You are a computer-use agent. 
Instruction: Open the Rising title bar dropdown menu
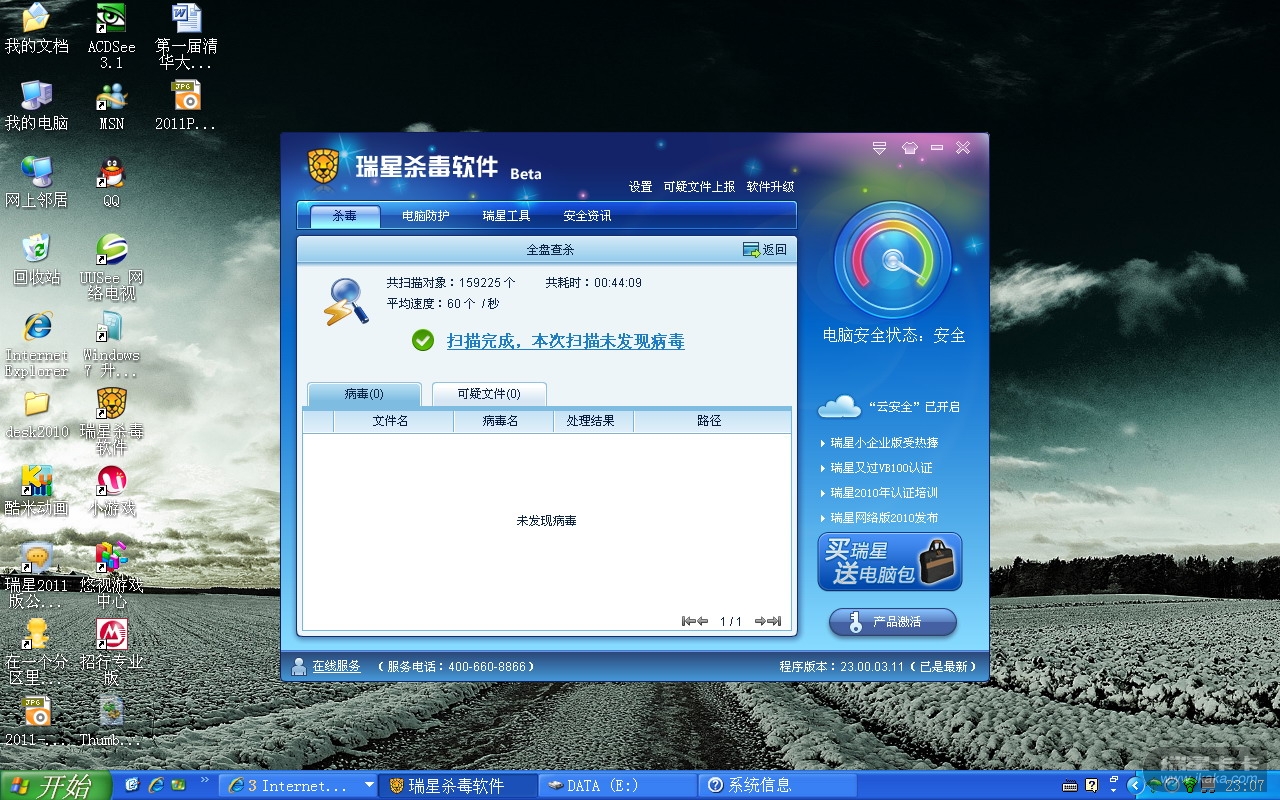(x=879, y=148)
